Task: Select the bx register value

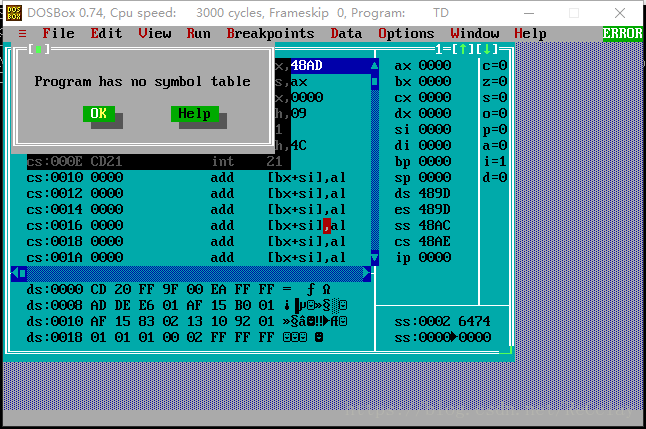Action: click(435, 82)
